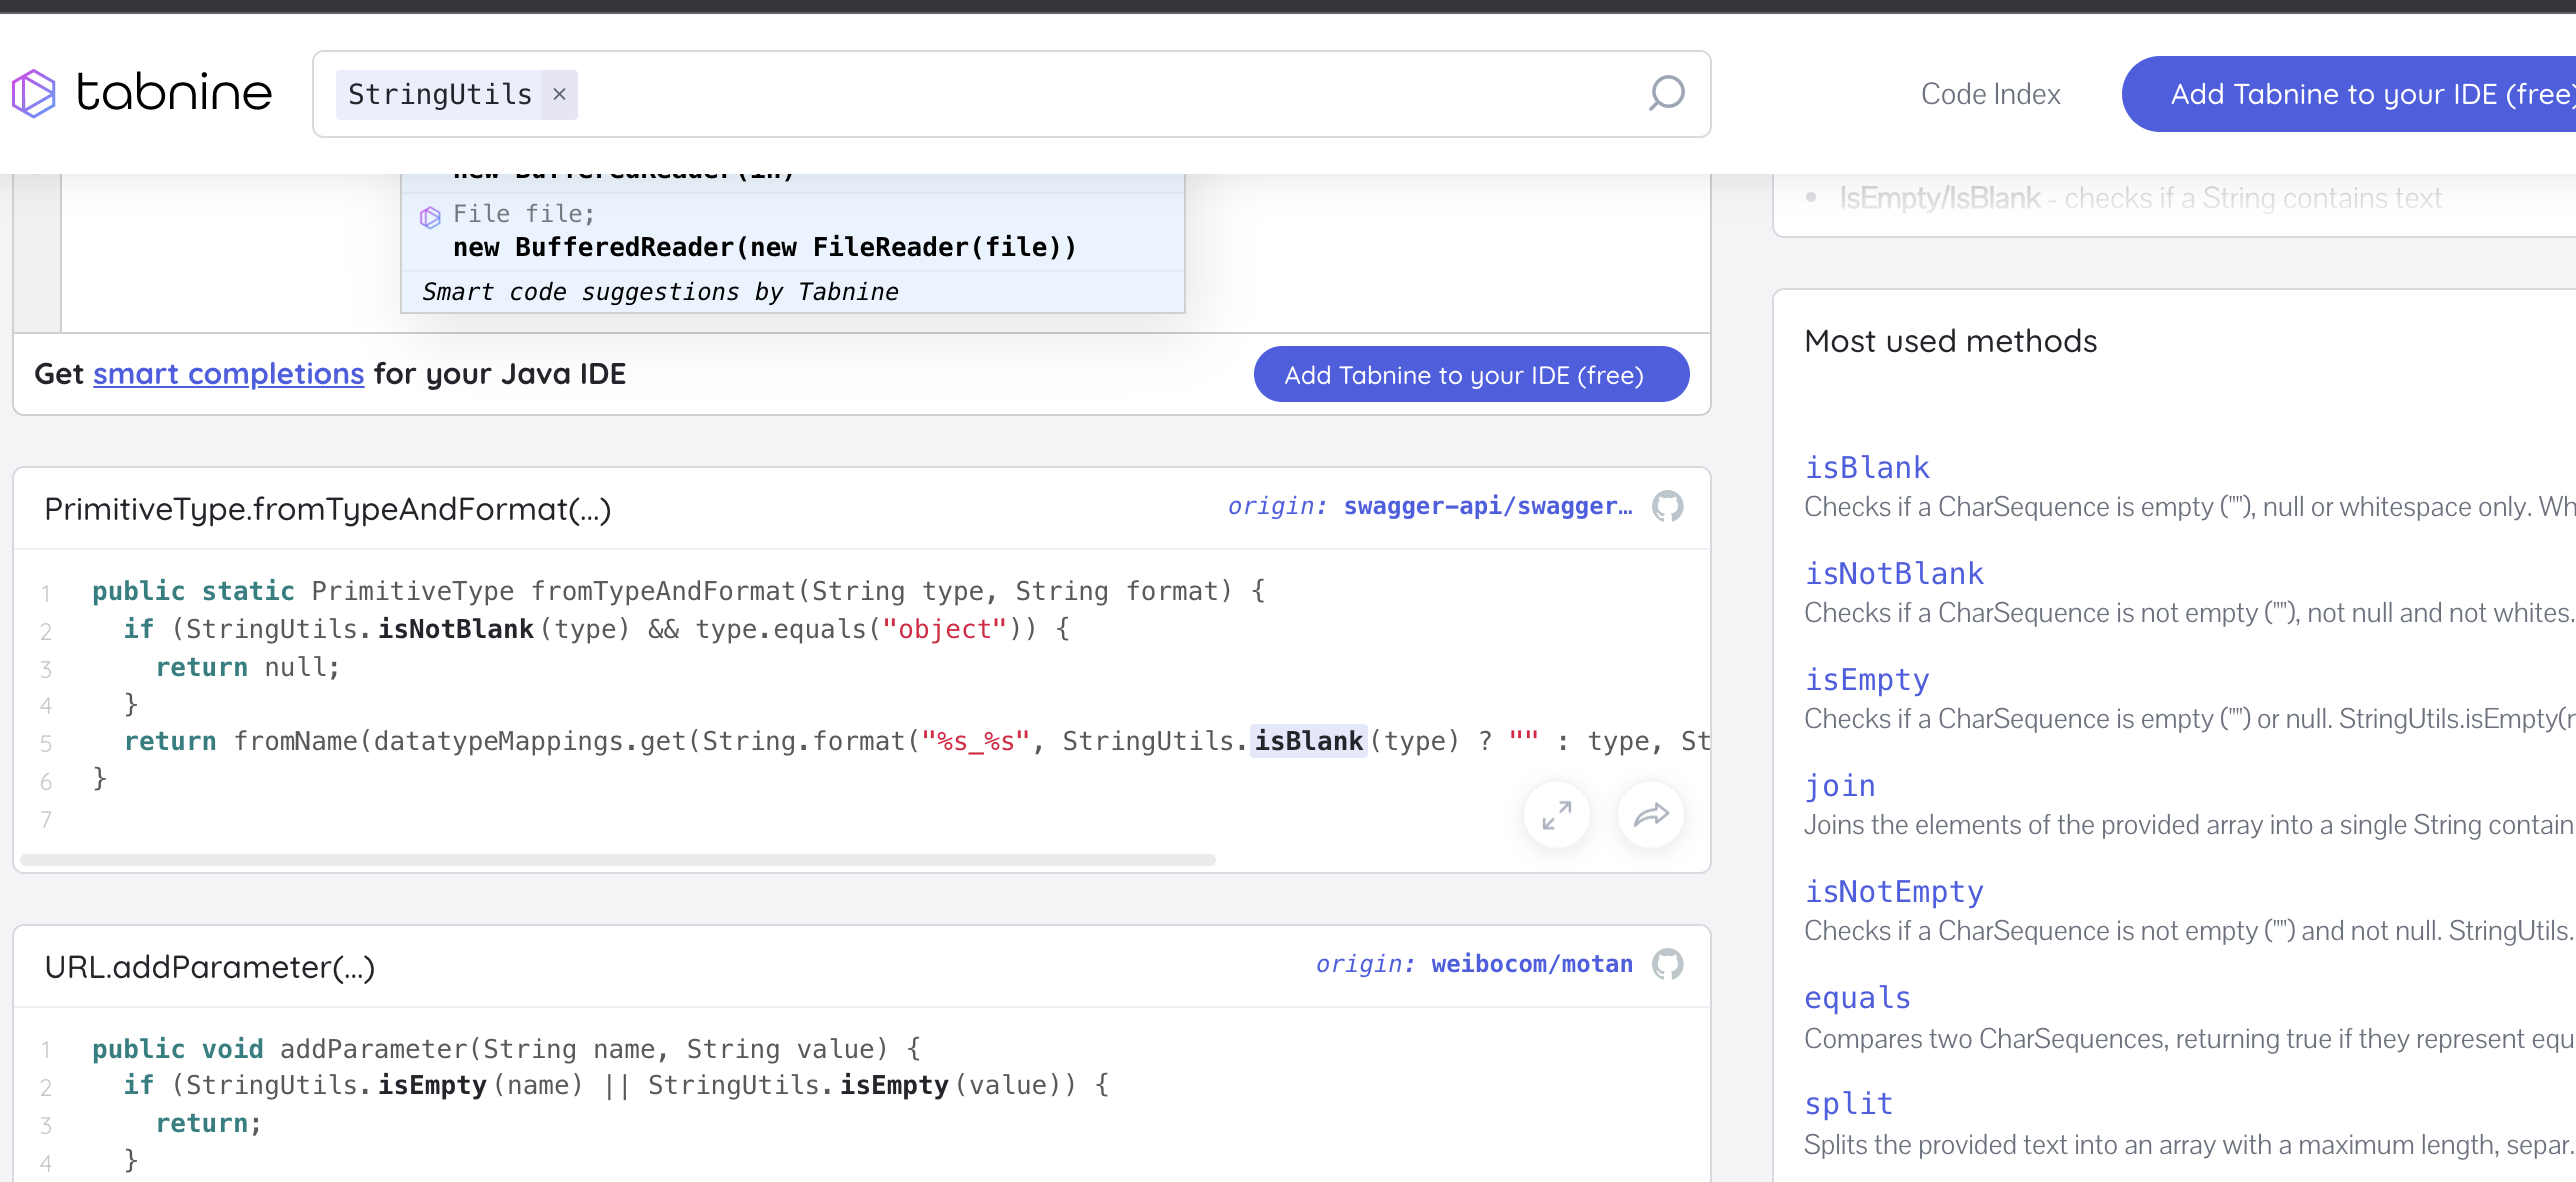Viewport: 2576px width, 1182px height.
Task: Open the Code Index link
Action: [1990, 94]
